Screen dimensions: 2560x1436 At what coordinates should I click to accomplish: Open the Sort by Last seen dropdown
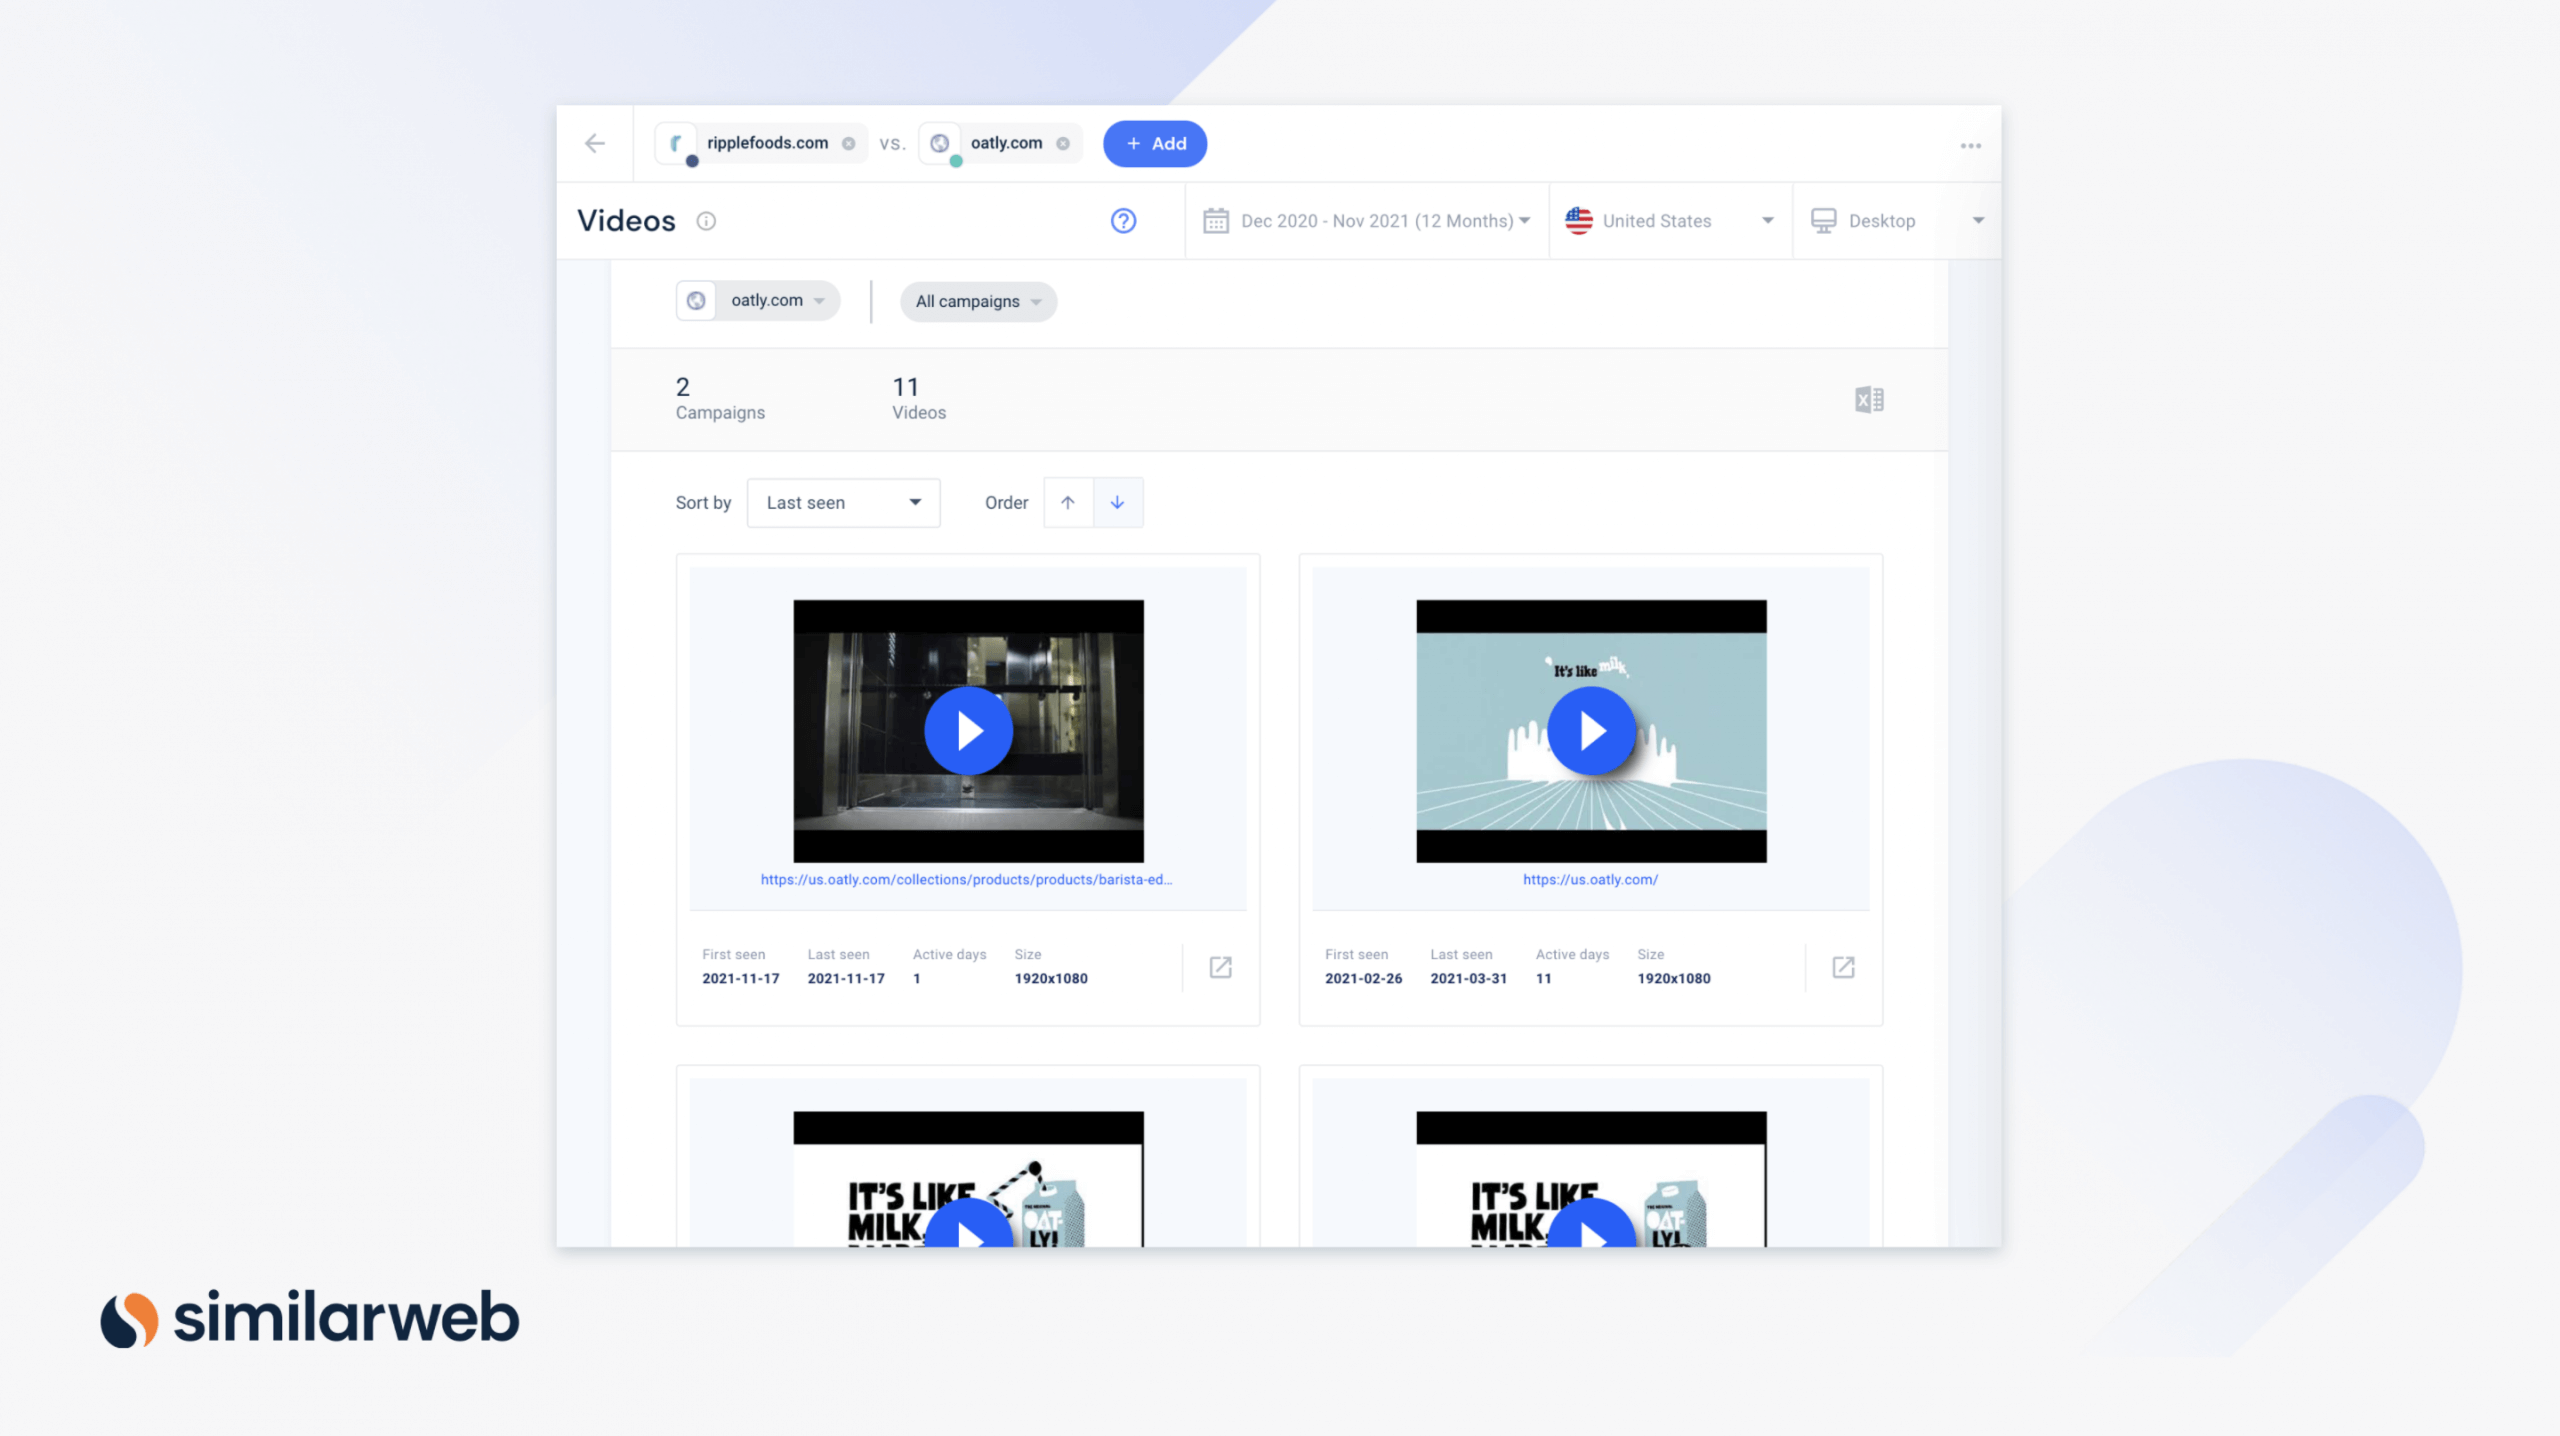[x=843, y=502]
